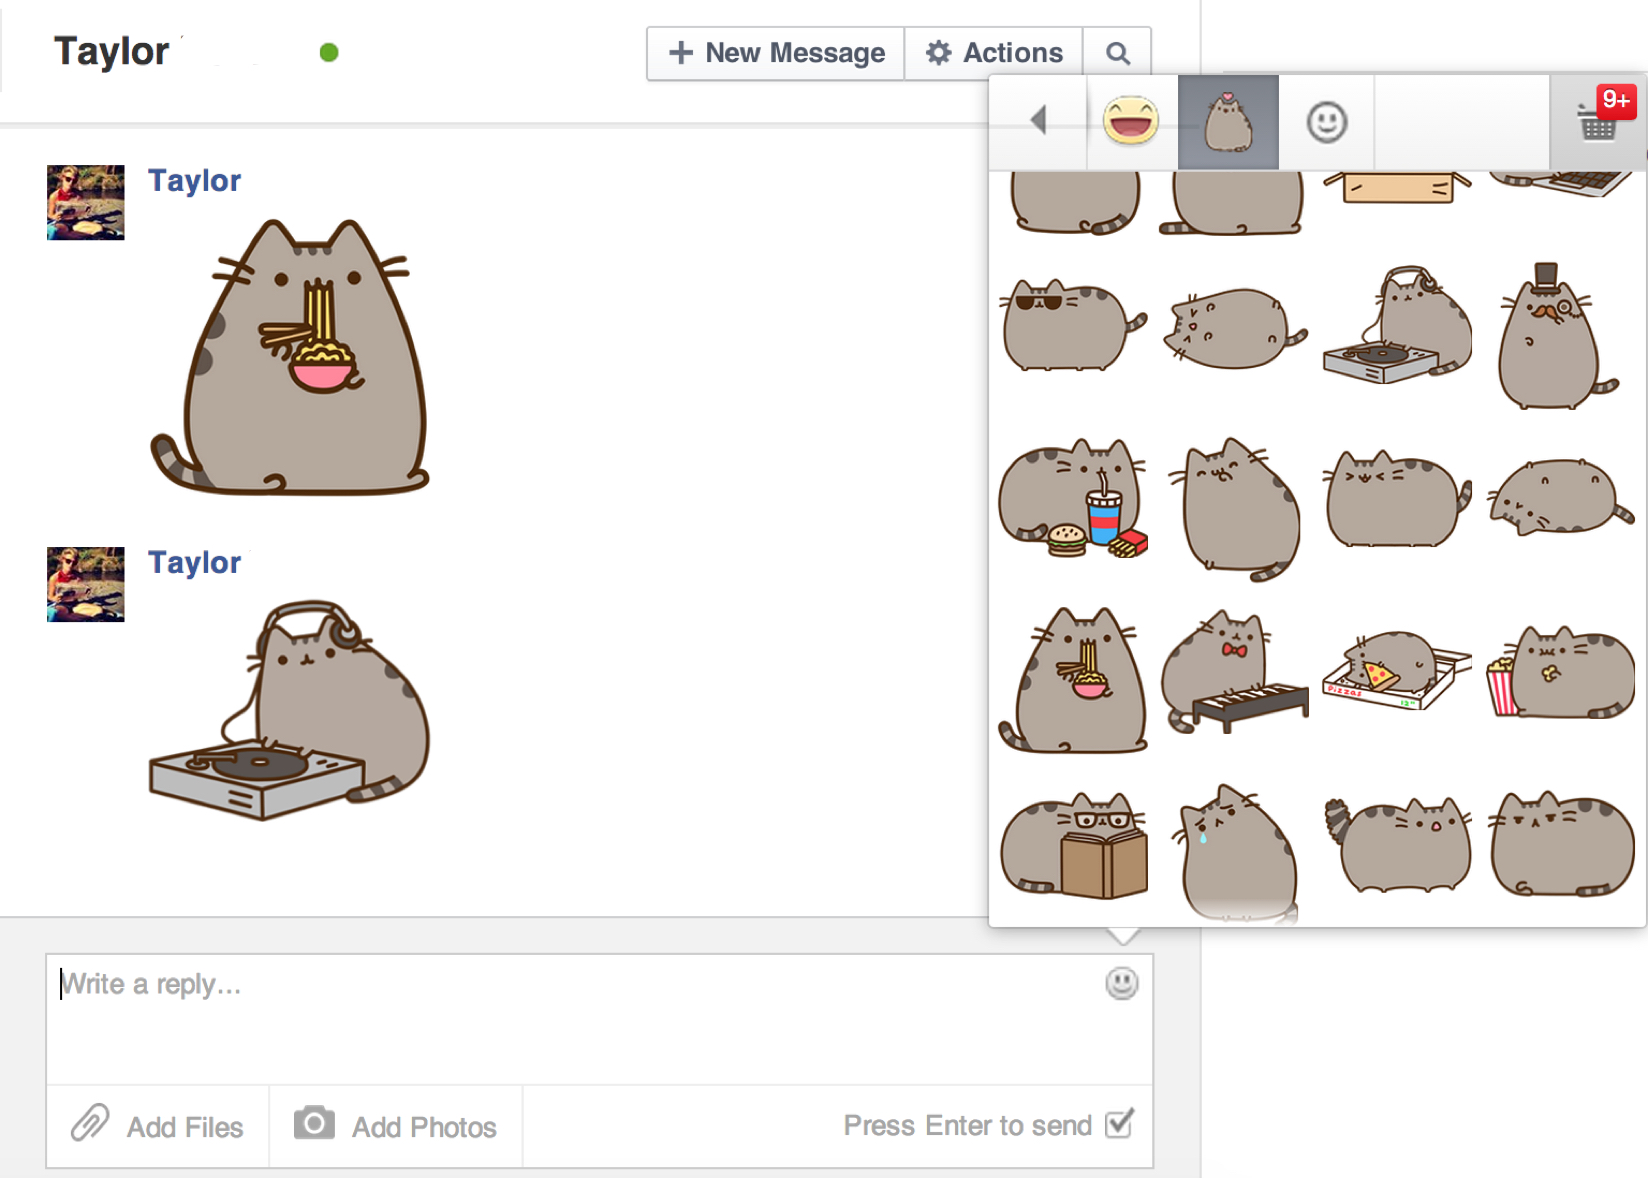The image size is (1648, 1178).
Task: Switch to the laughing yellow face sticker tab
Action: (x=1131, y=122)
